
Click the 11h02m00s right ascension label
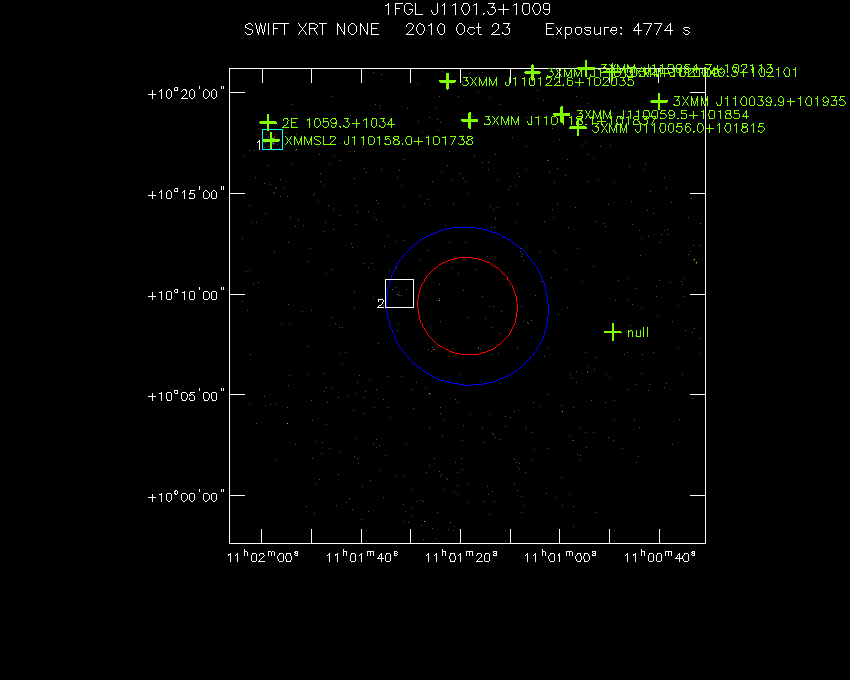263,557
